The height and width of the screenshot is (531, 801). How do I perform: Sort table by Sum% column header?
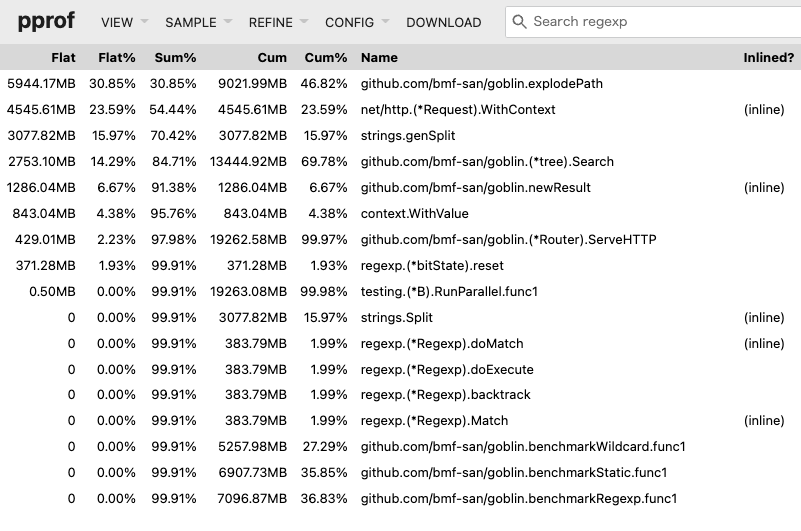pos(175,58)
